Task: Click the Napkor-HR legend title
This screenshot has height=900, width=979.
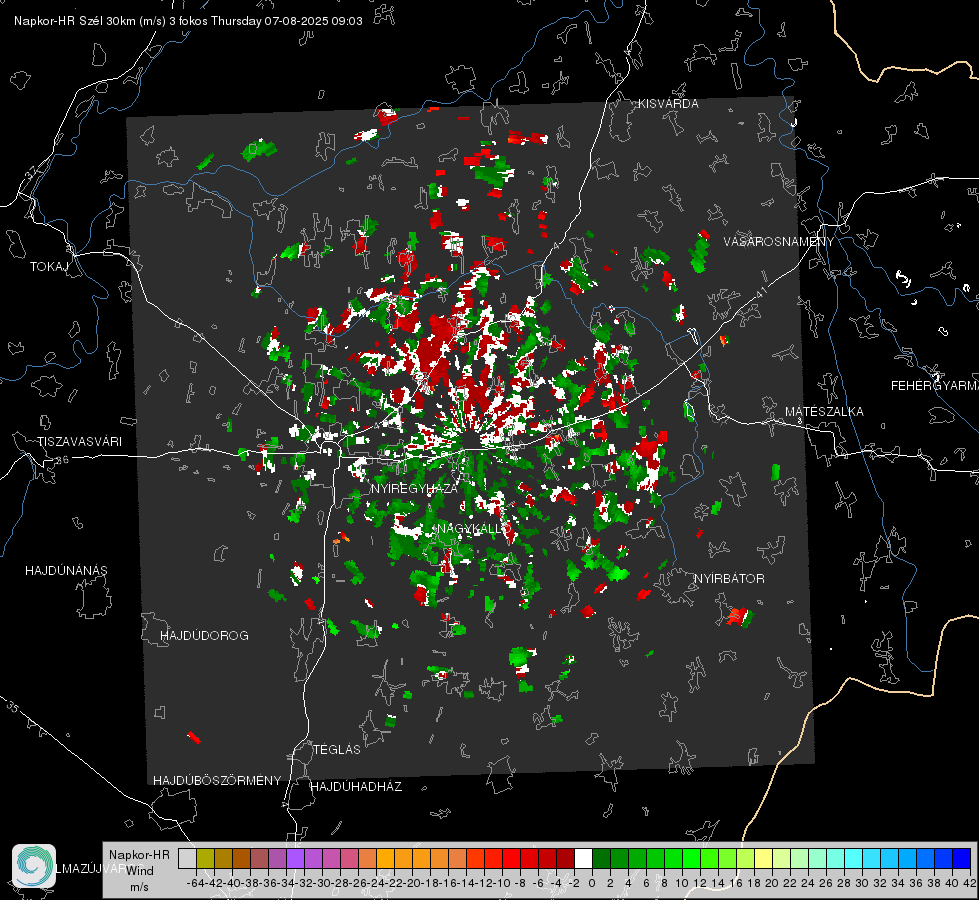Action: coord(139,855)
